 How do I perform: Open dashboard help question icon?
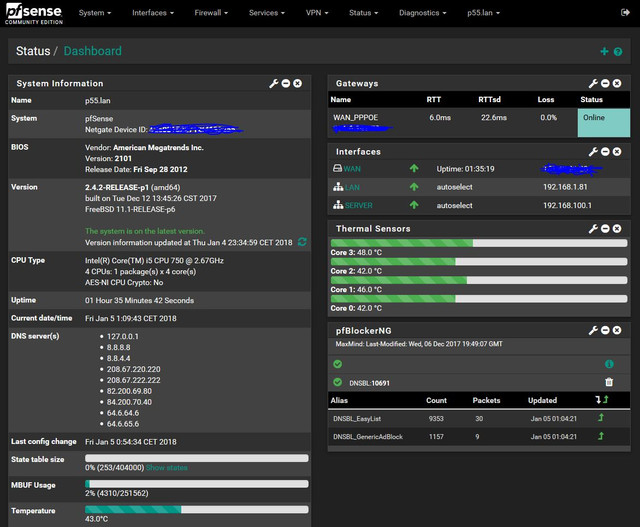618,51
